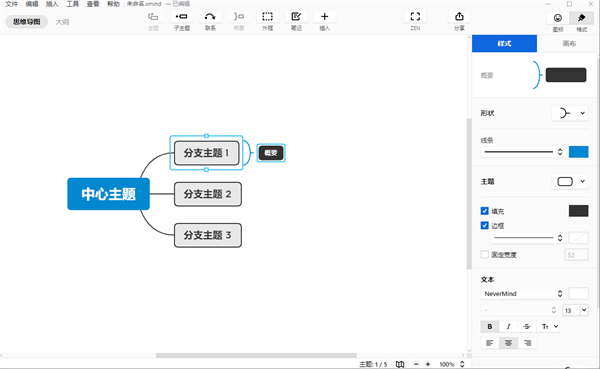This screenshot has width=600, height=369.
Task: Align text left
Action: [490, 343]
